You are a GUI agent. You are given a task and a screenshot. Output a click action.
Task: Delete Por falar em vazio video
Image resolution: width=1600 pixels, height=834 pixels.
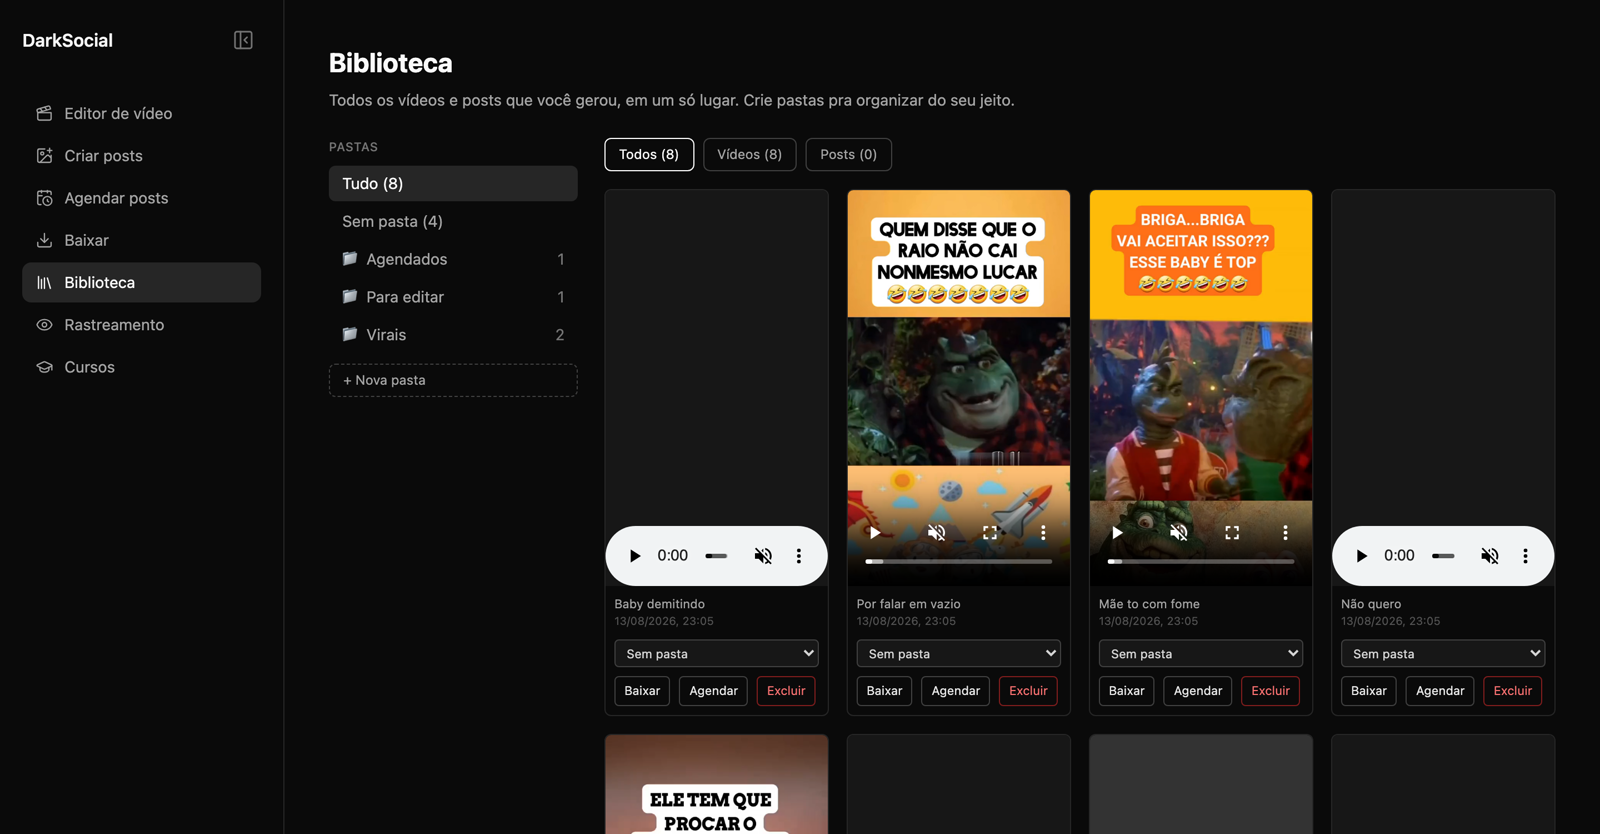click(1028, 691)
